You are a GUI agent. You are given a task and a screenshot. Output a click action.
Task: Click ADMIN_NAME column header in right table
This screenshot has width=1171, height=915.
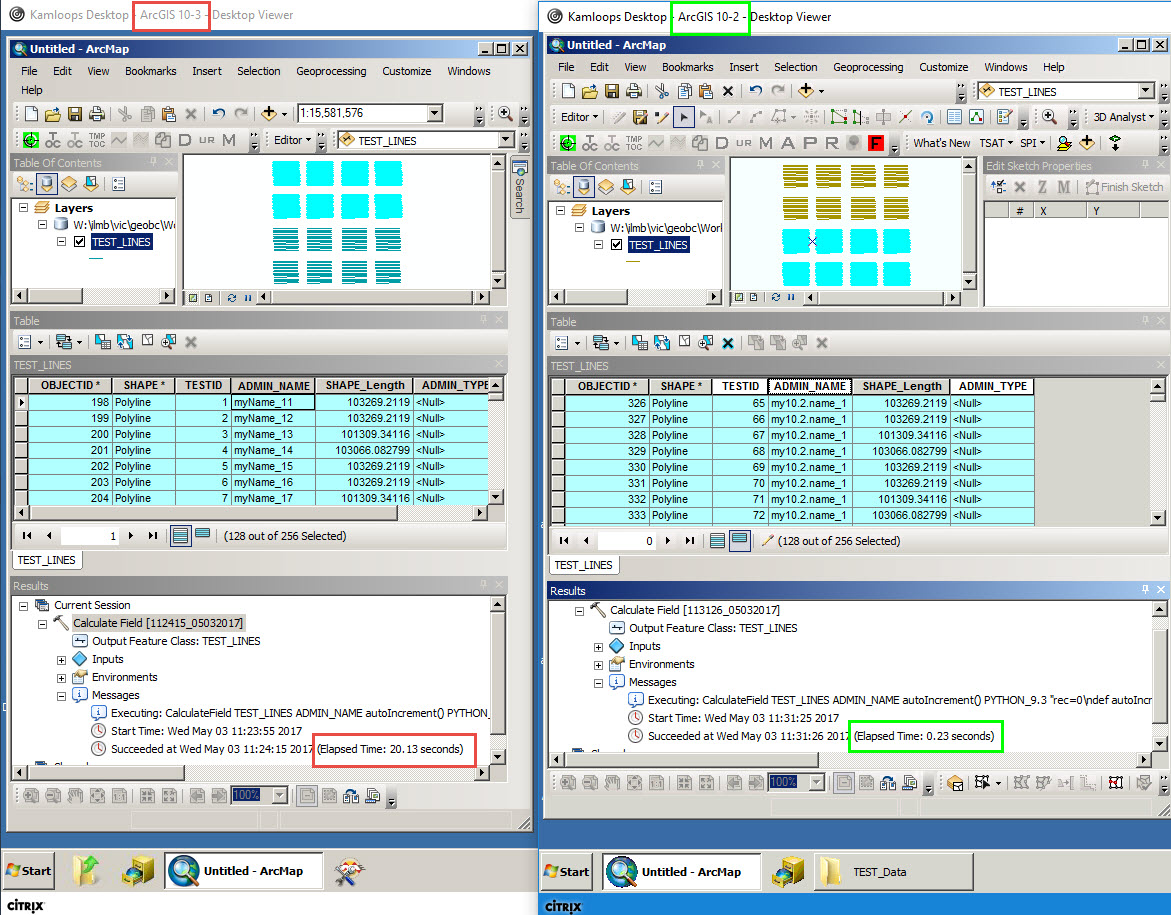point(810,386)
